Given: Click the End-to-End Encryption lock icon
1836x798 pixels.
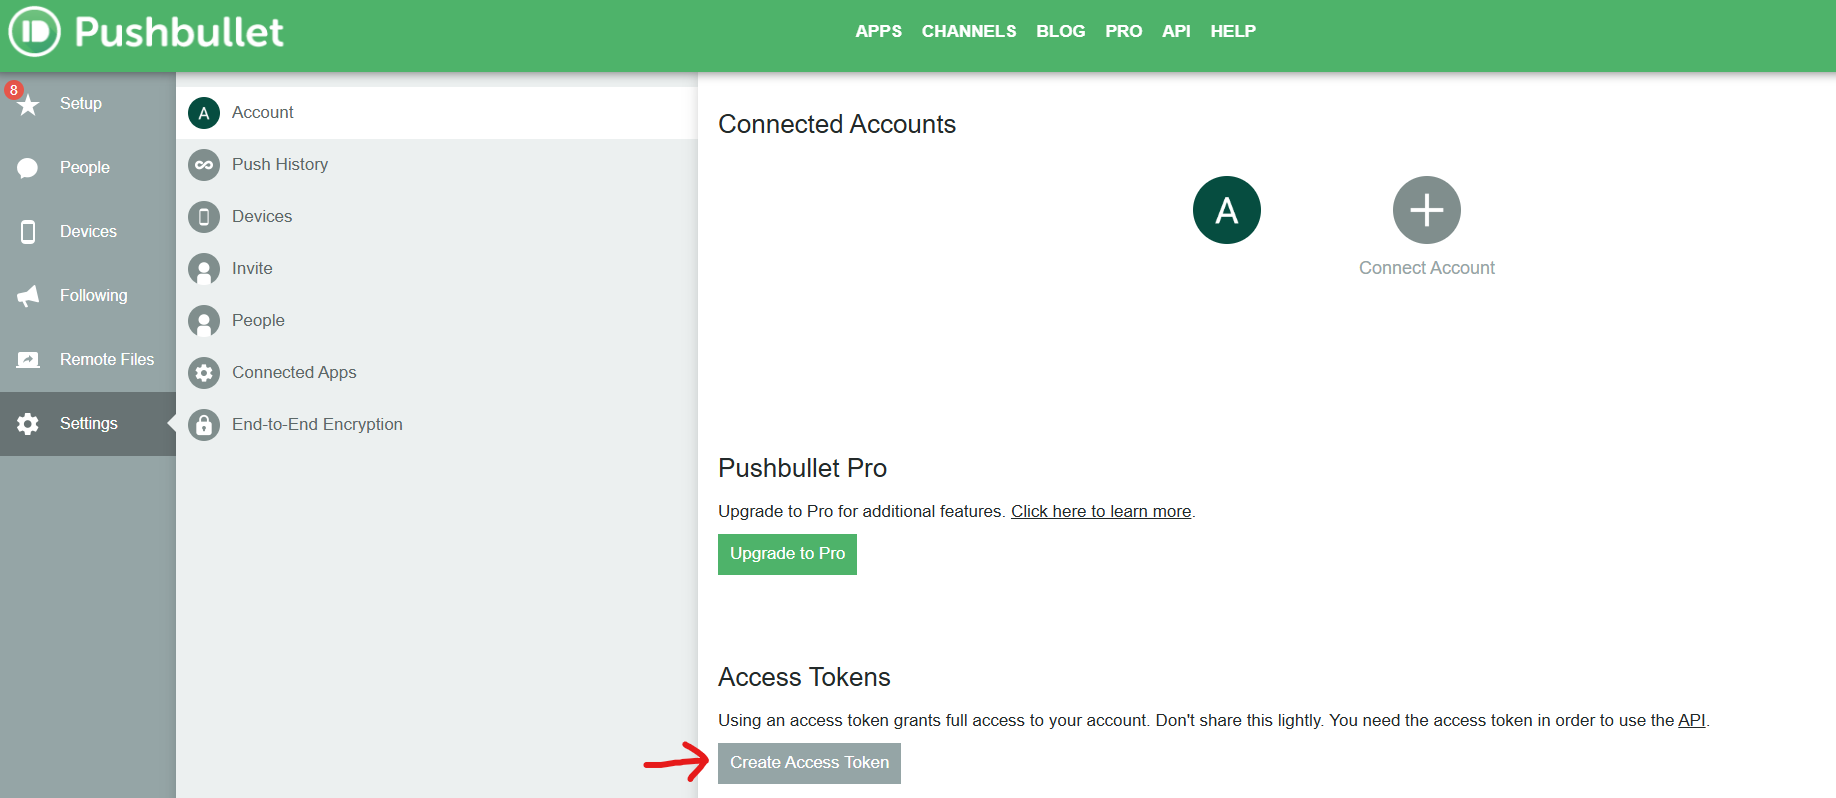Looking at the screenshot, I should (x=204, y=425).
